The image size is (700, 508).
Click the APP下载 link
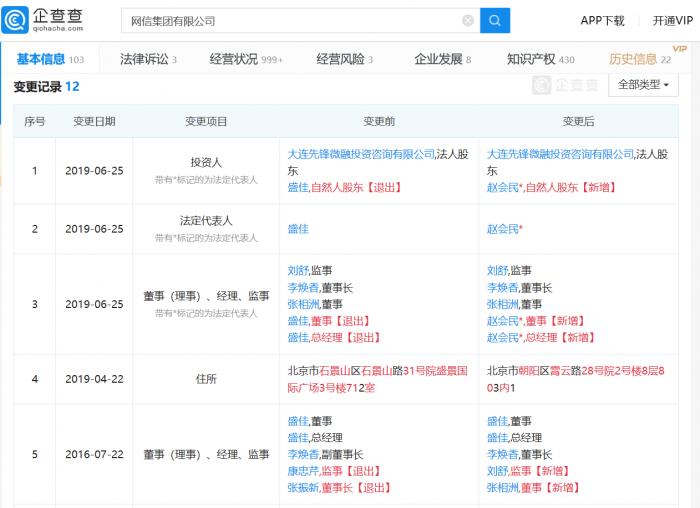coord(602,21)
